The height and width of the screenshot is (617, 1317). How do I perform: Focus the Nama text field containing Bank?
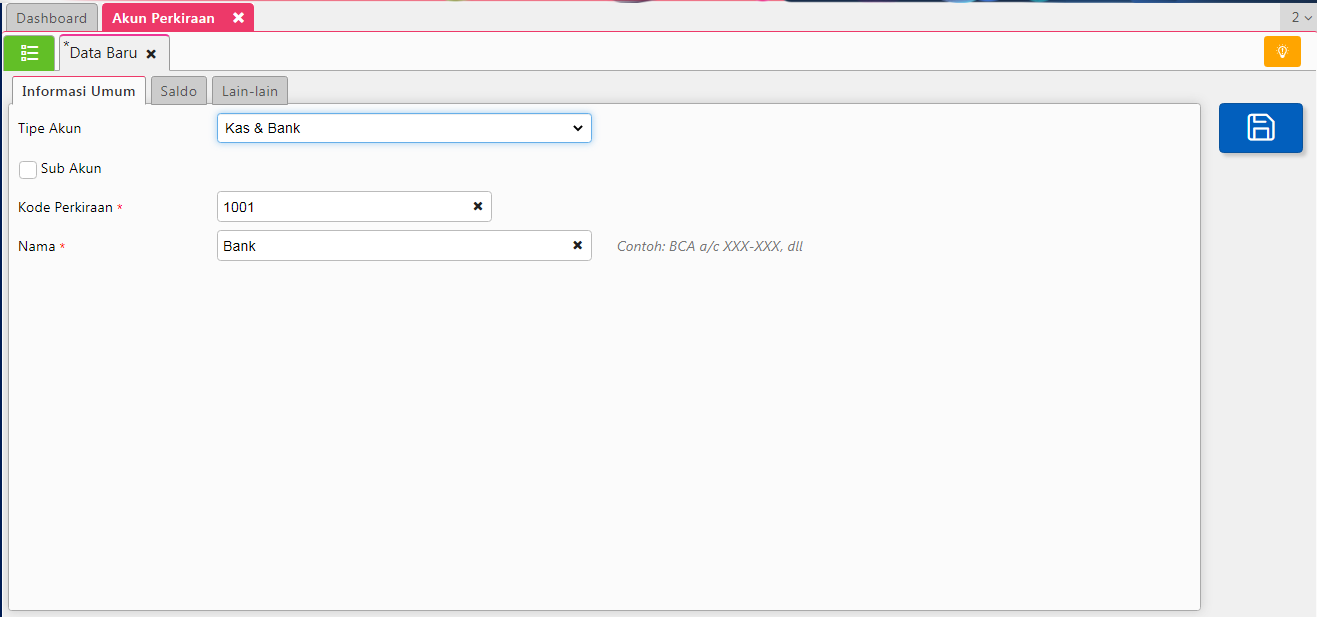pyautogui.click(x=390, y=246)
